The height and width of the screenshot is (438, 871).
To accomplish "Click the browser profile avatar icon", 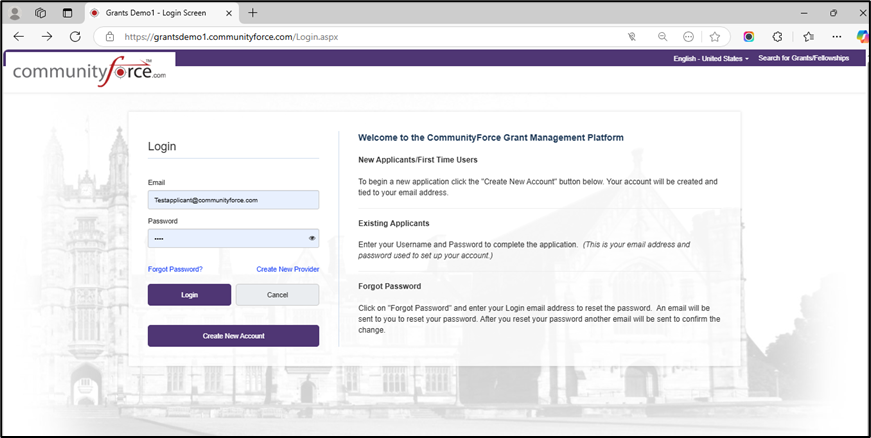I will click(15, 13).
